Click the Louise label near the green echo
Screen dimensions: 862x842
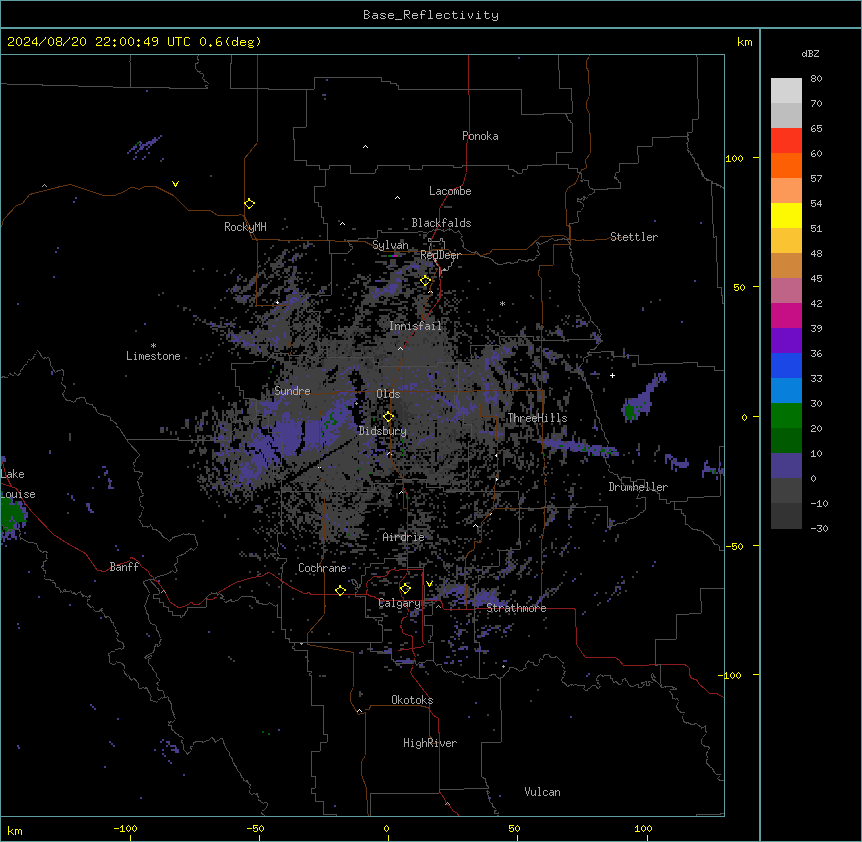[x=18, y=494]
